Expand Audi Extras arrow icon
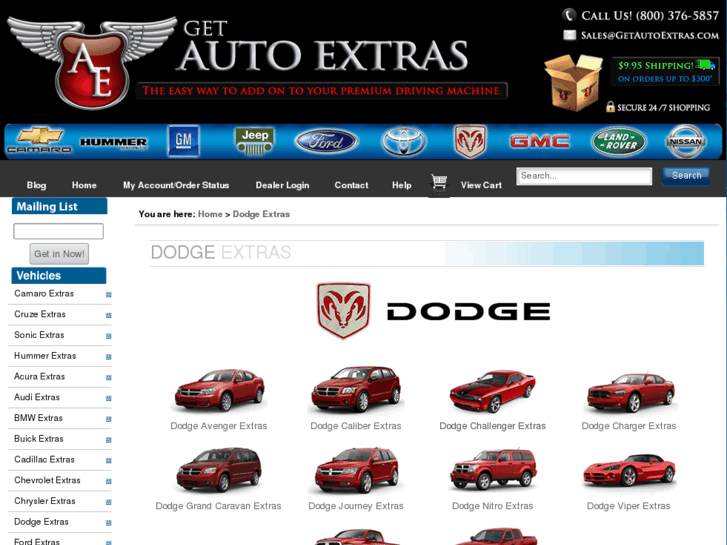 pos(108,398)
